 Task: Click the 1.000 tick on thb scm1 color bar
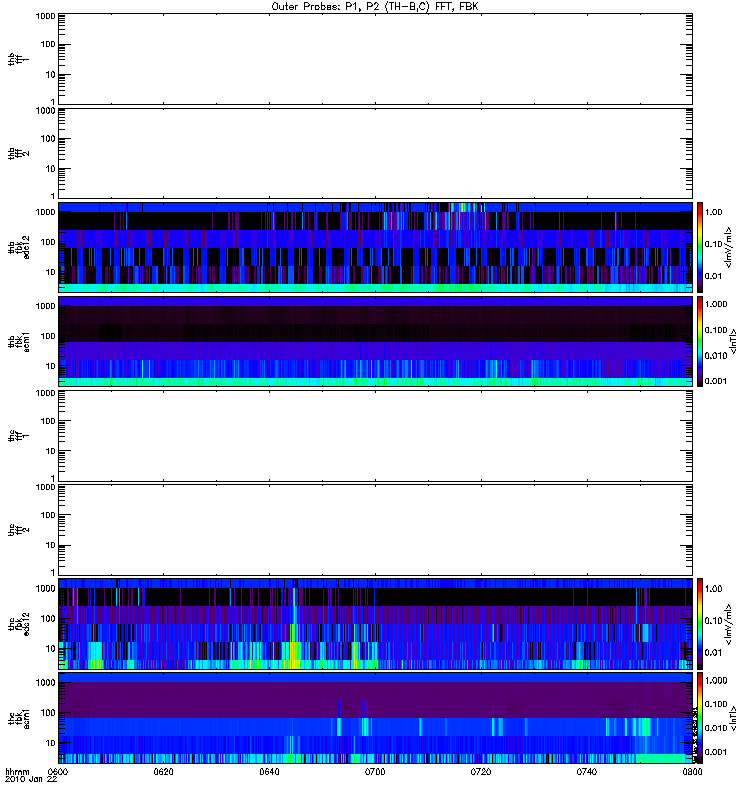[716, 304]
